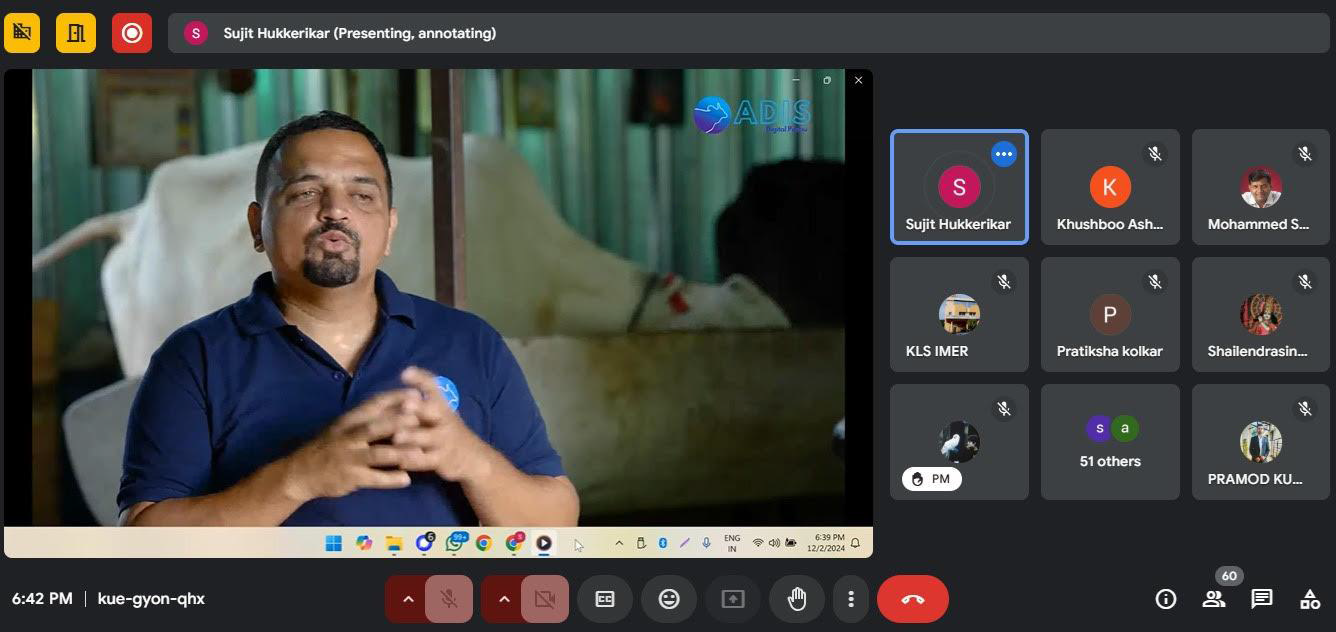Click the red recording indicator icon
This screenshot has width=1336, height=632.
click(x=132, y=33)
